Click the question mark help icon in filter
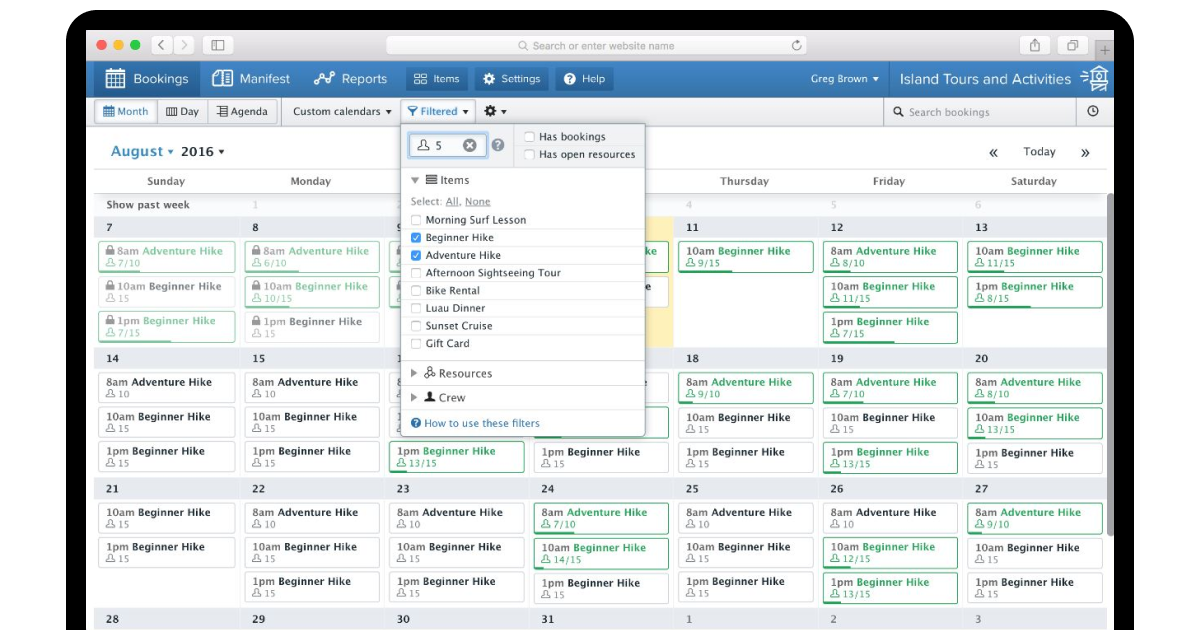 [x=498, y=146]
